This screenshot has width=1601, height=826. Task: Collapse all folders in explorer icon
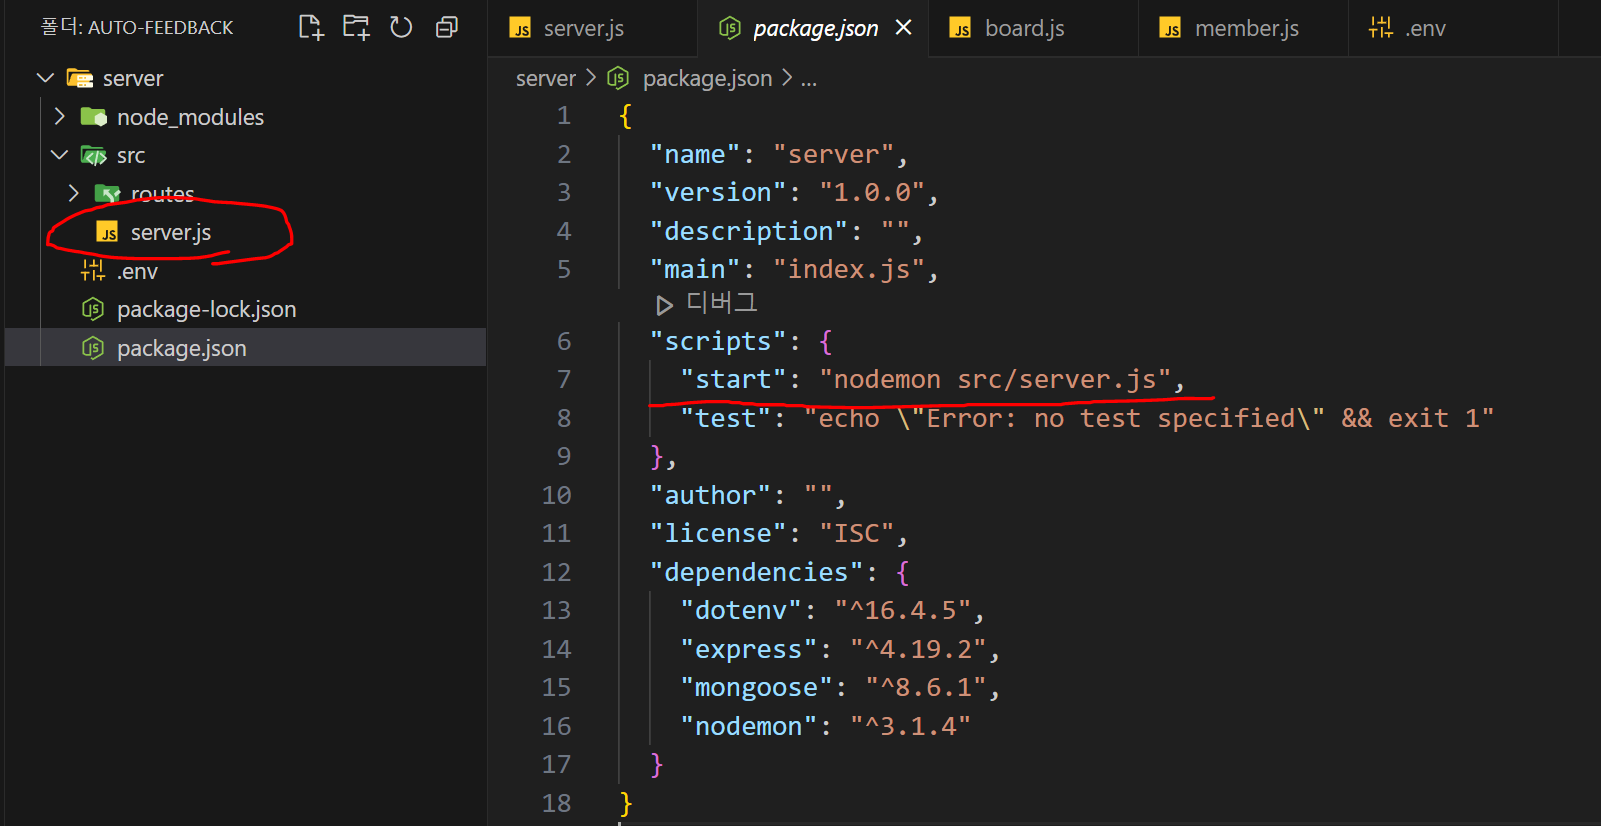pos(447,27)
